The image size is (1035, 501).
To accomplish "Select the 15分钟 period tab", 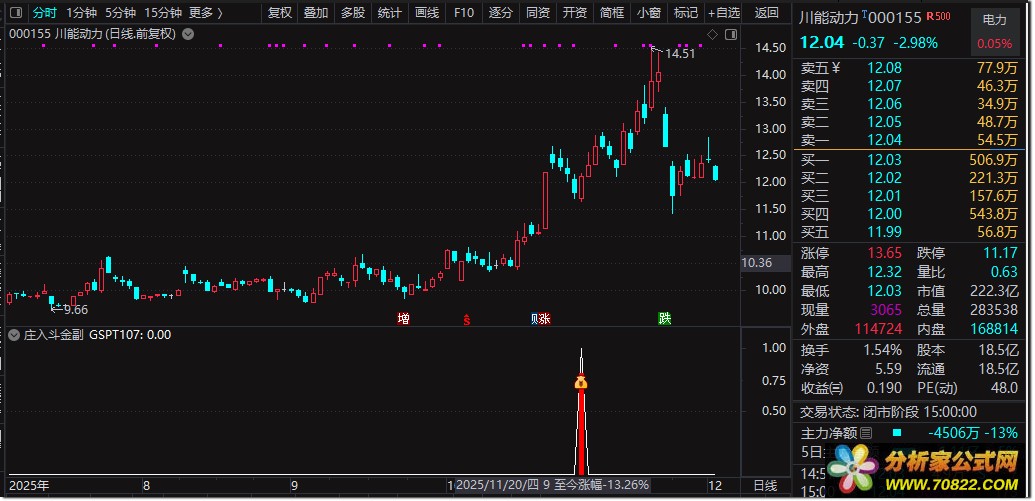I will (163, 13).
